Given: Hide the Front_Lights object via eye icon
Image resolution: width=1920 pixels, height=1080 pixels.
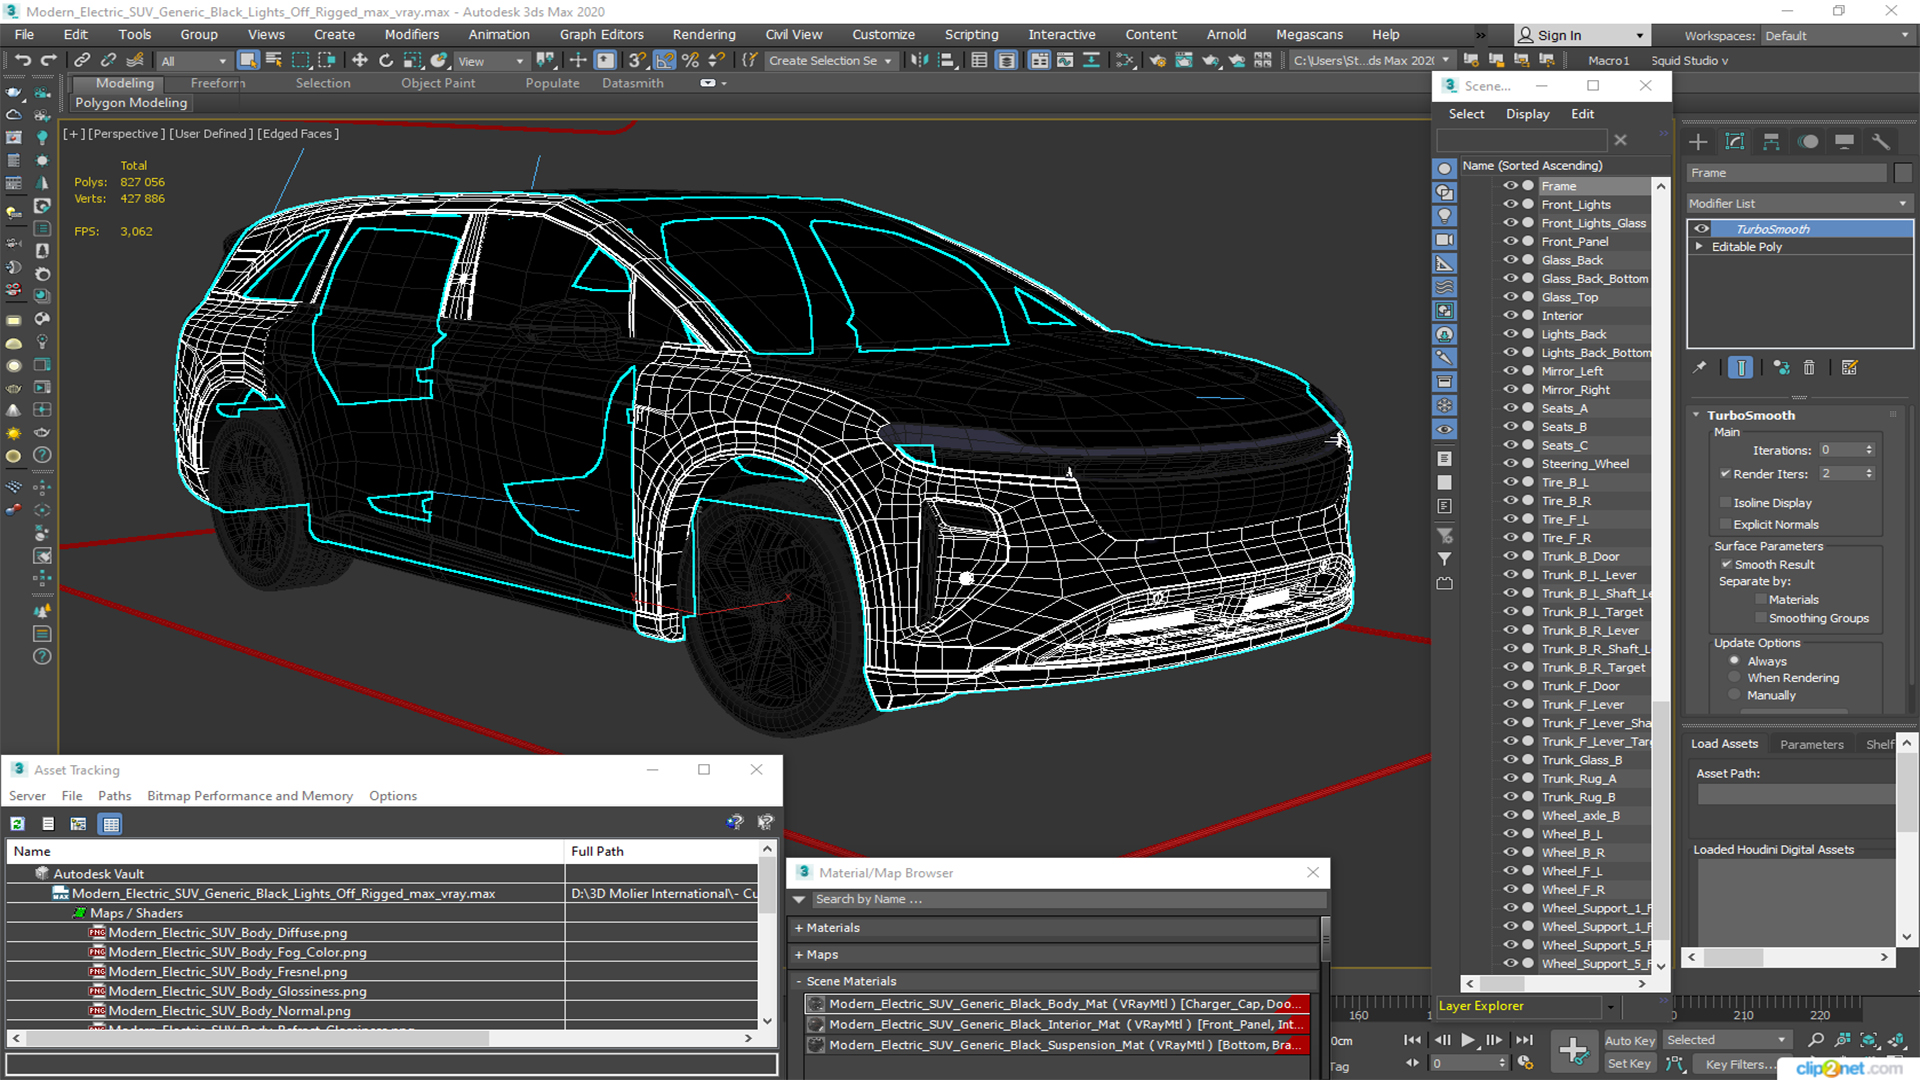Looking at the screenshot, I should click(x=1510, y=204).
